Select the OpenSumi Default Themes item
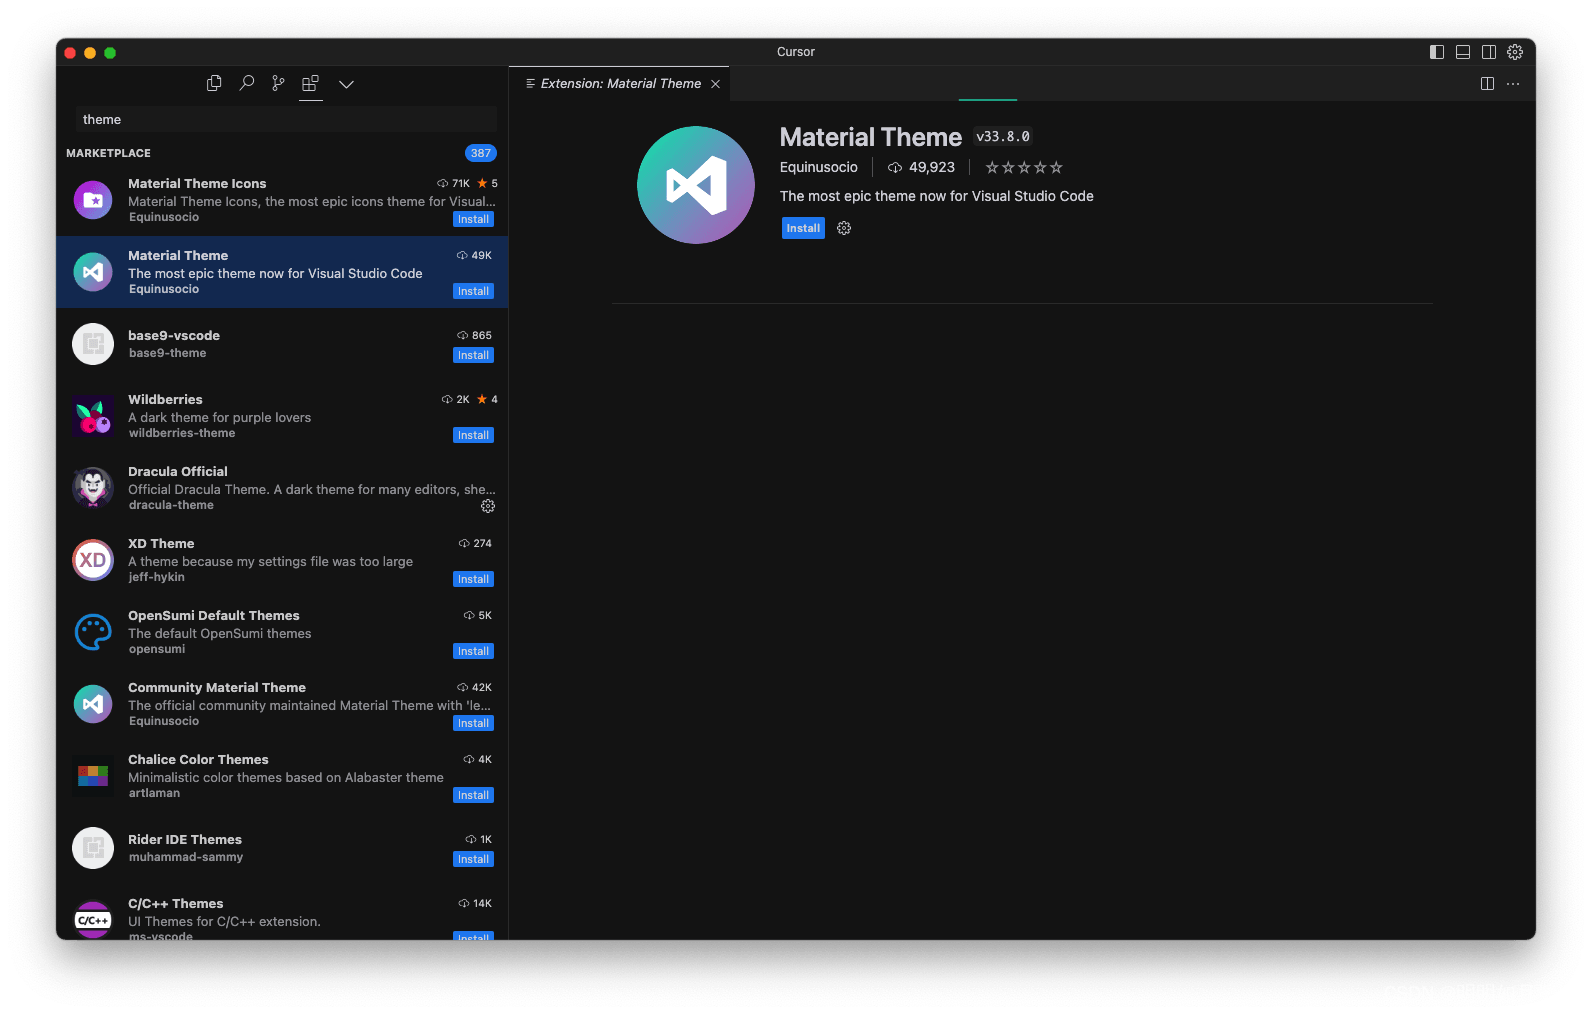Image resolution: width=1592 pixels, height=1014 pixels. pyautogui.click(x=282, y=632)
